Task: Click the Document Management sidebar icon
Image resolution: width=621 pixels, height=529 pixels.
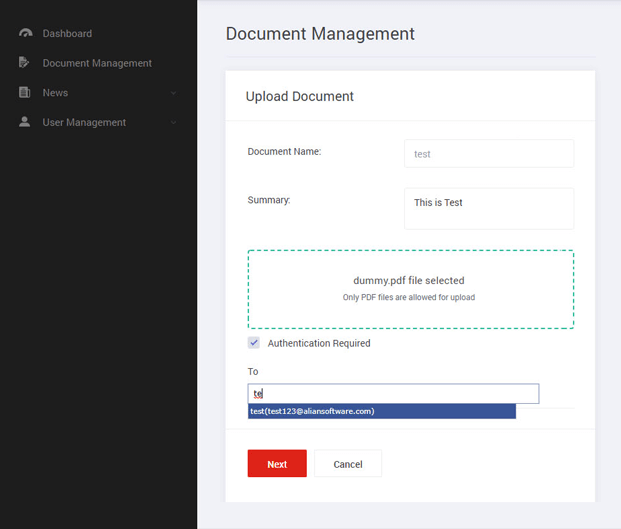Action: click(x=24, y=63)
